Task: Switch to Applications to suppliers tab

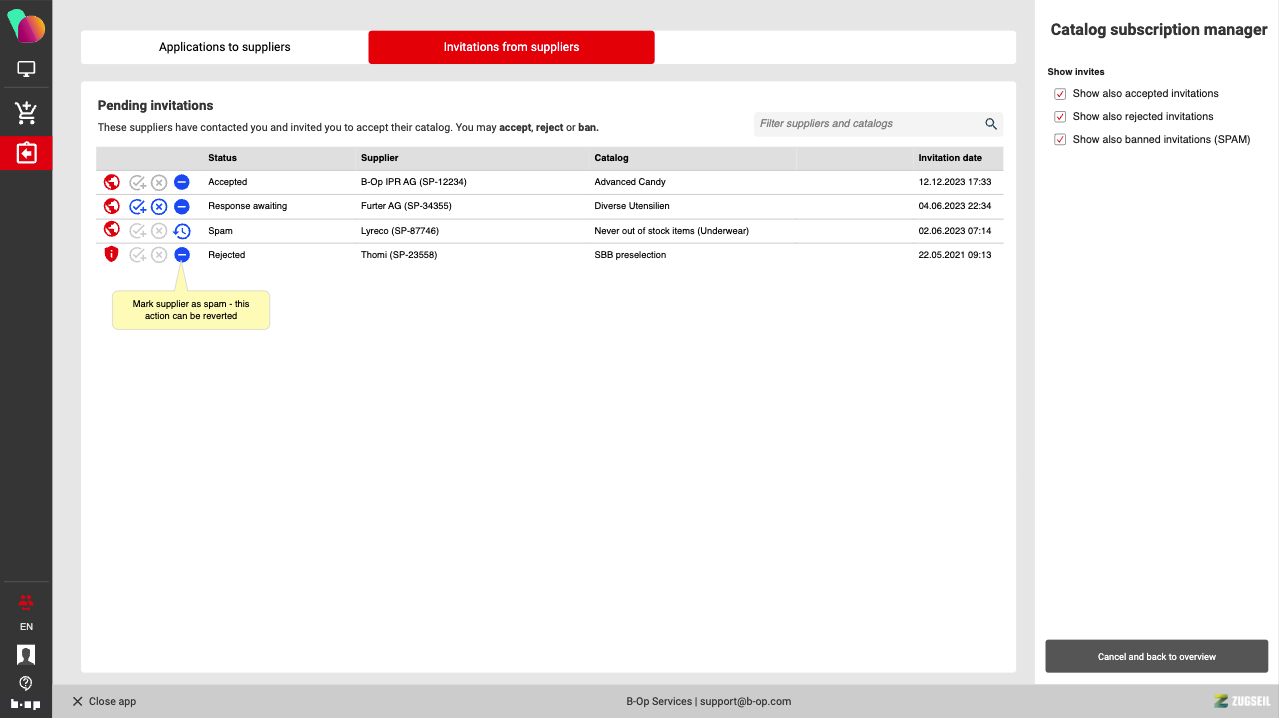Action: (x=224, y=47)
